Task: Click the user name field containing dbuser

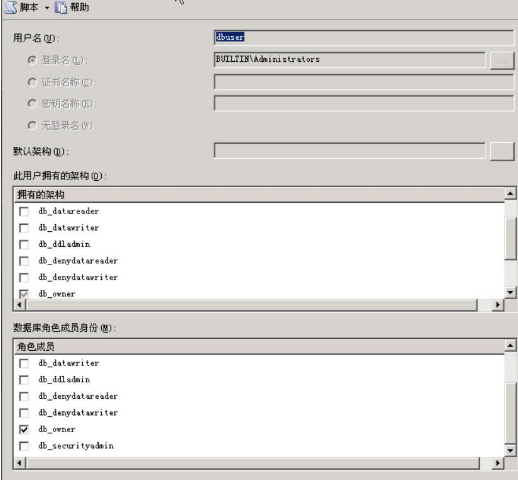Action: (x=363, y=37)
